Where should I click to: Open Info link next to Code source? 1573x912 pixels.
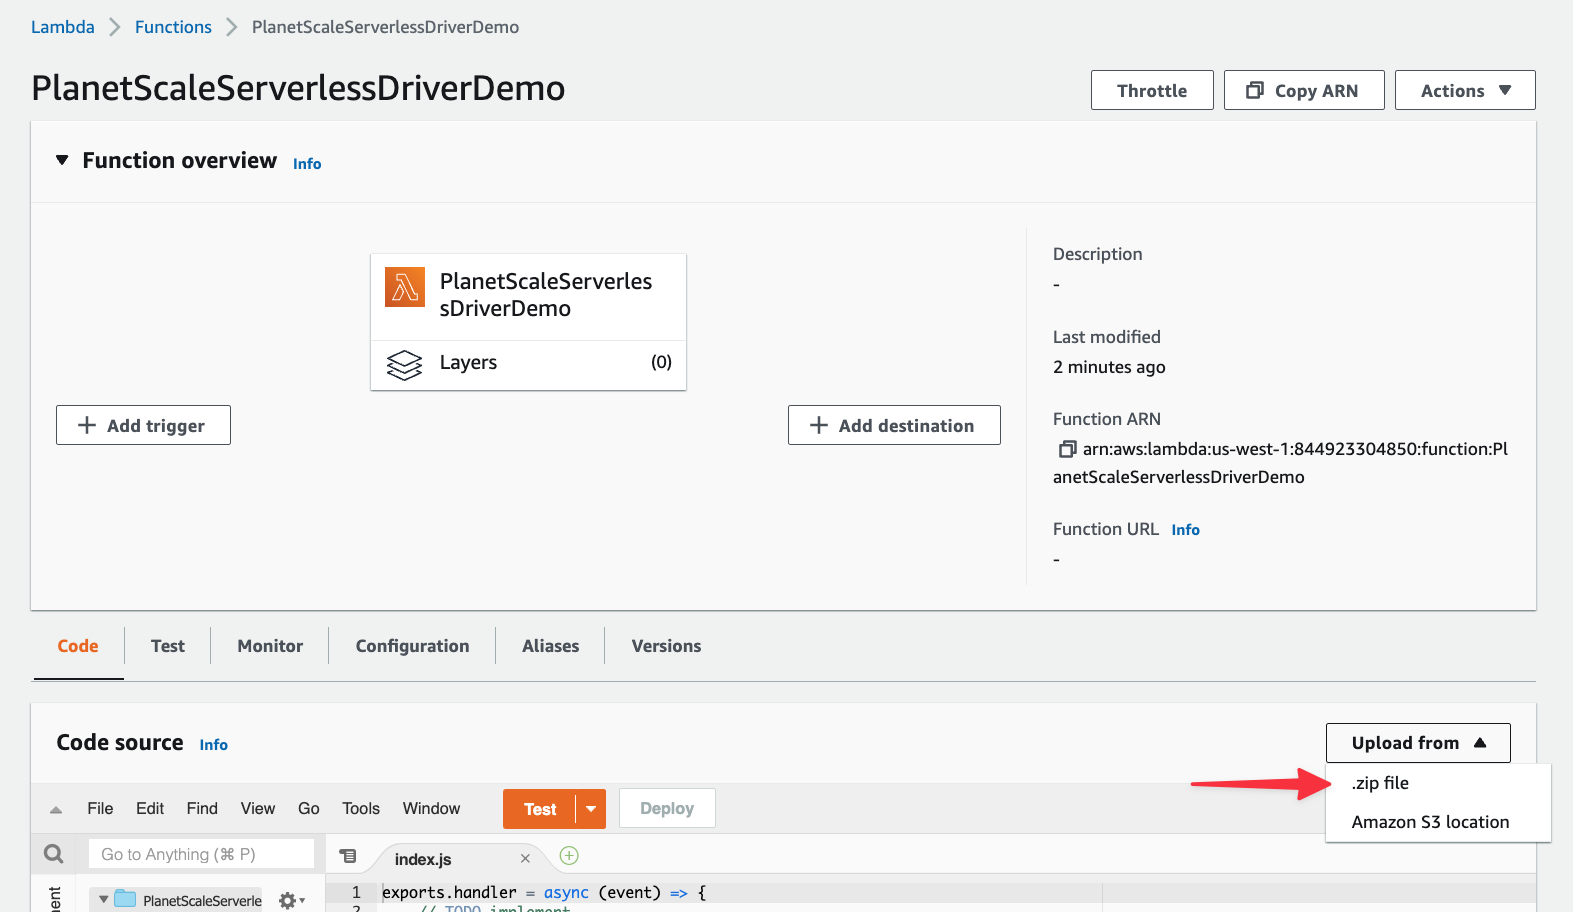pos(213,745)
